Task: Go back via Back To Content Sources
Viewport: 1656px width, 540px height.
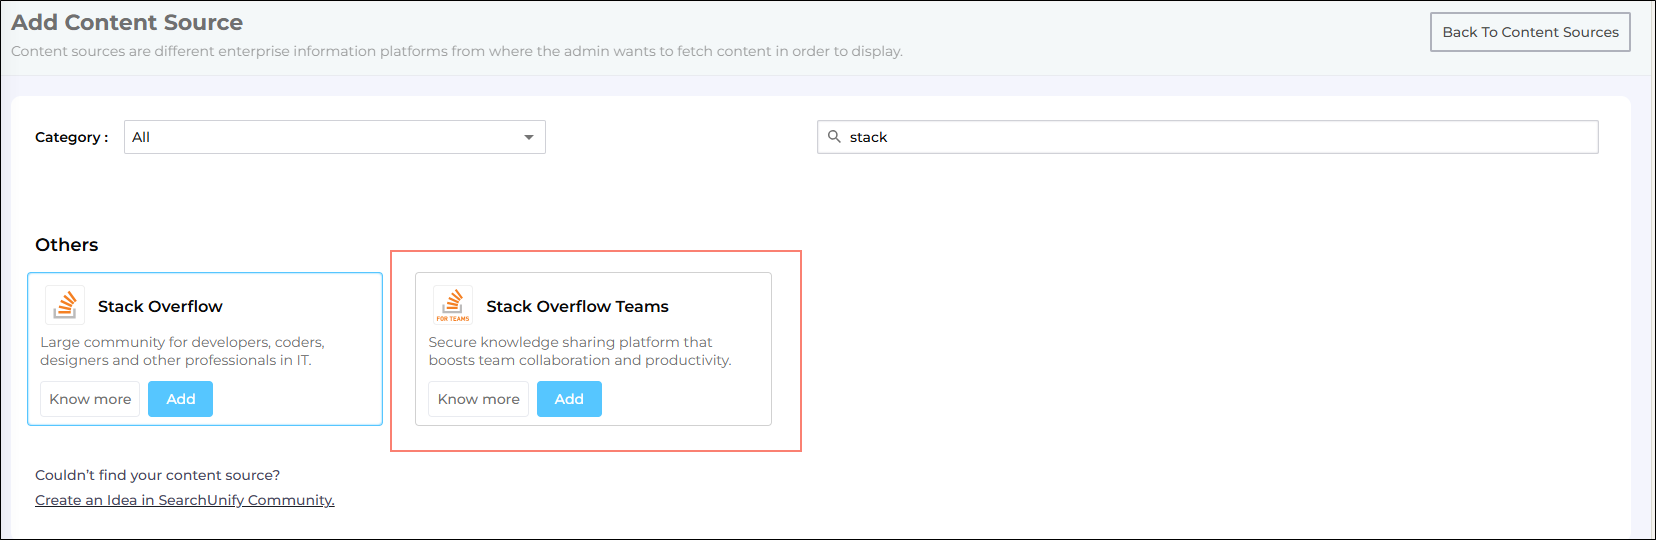Action: coord(1529,32)
